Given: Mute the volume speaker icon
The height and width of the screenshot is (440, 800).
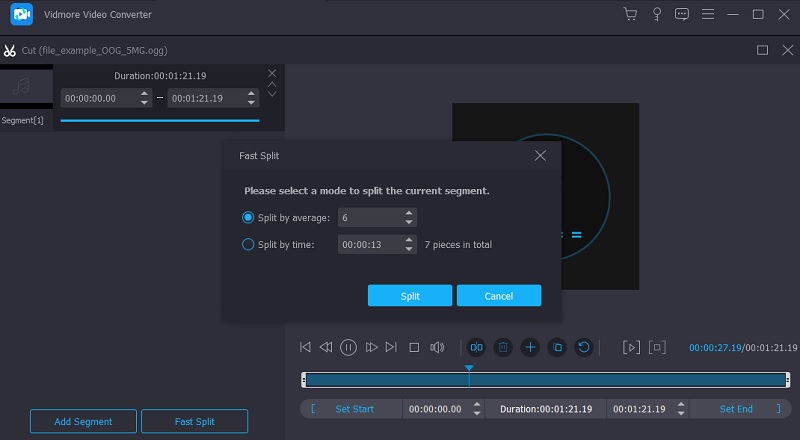Looking at the screenshot, I should click(x=437, y=347).
